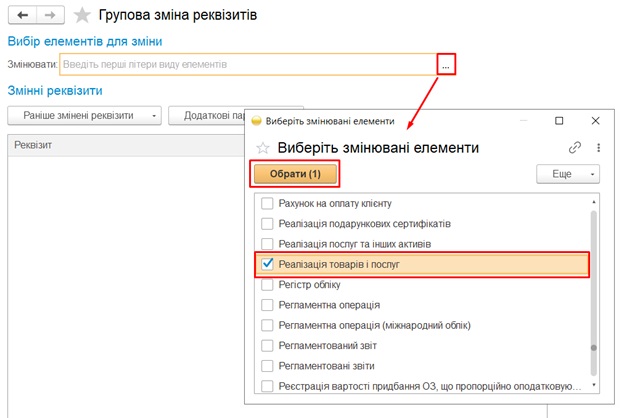Select Реалізація послуг та інших активів row

pyautogui.click(x=355, y=243)
